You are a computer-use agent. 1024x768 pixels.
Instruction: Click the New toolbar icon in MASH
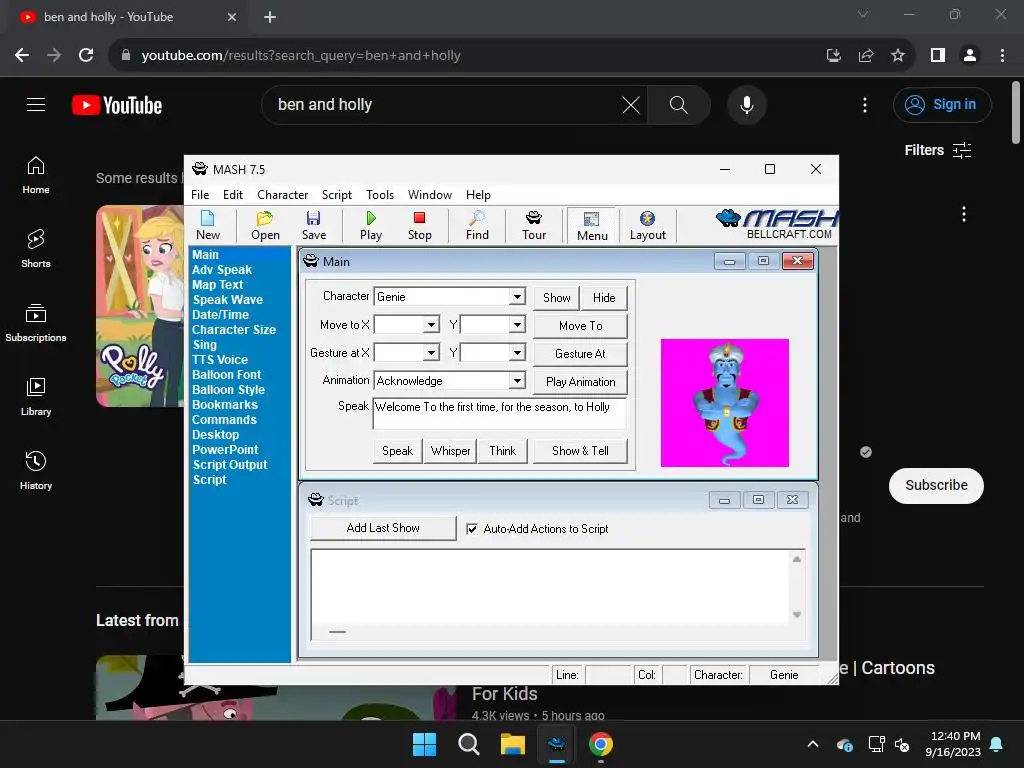click(x=208, y=225)
